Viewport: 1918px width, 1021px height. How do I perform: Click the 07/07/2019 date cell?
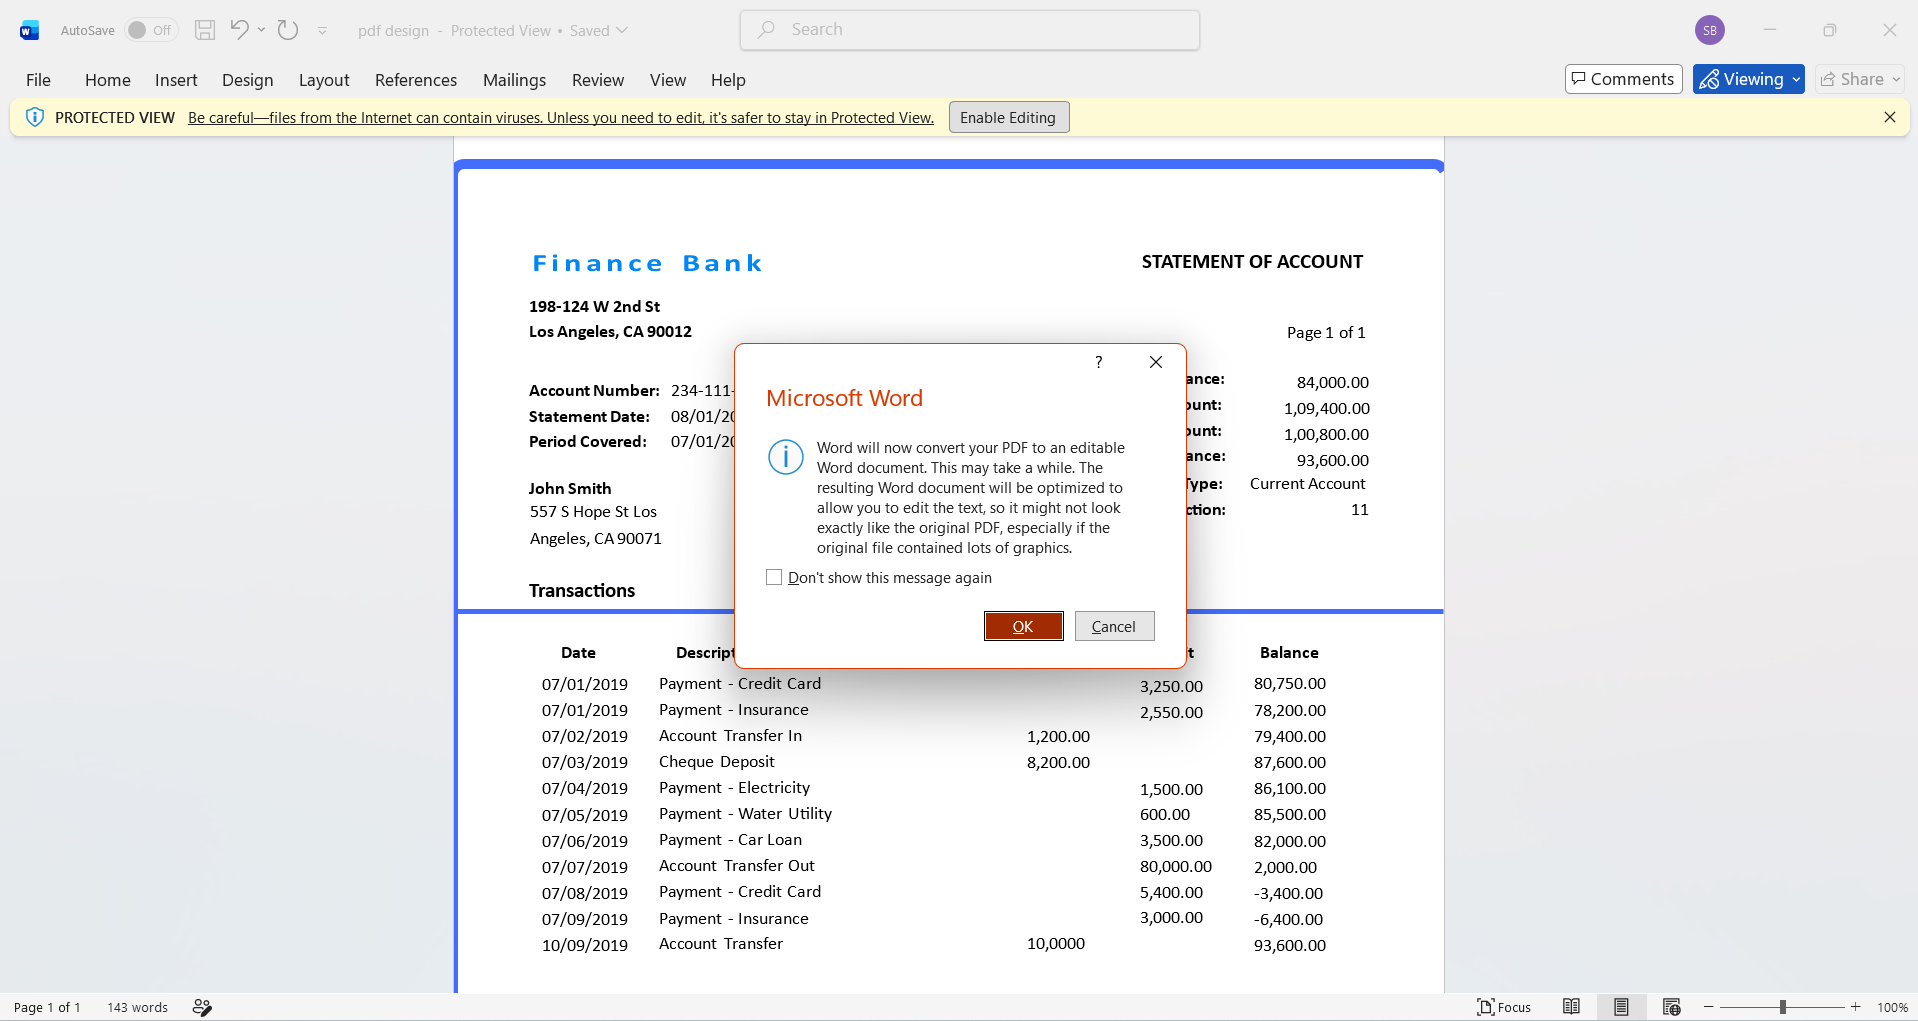(585, 867)
